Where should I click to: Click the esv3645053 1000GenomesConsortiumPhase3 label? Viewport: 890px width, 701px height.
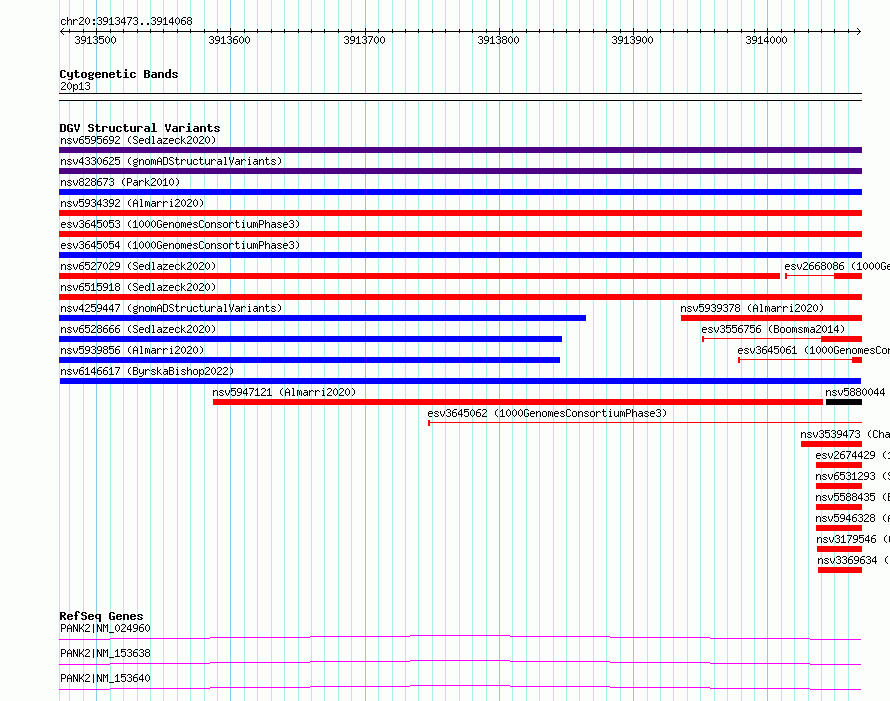coord(180,224)
